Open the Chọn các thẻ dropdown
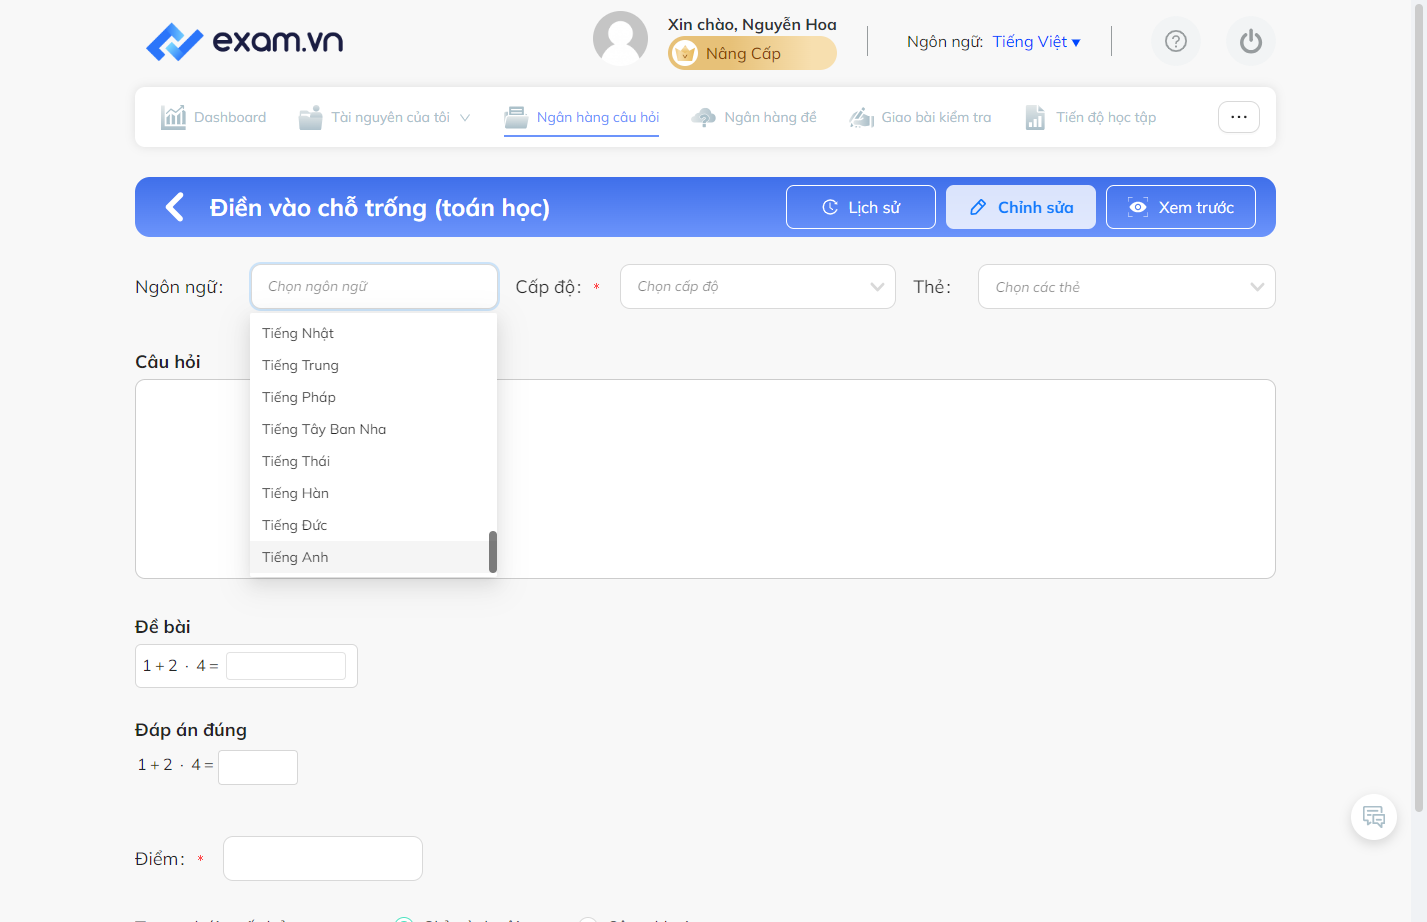 (x=1127, y=286)
